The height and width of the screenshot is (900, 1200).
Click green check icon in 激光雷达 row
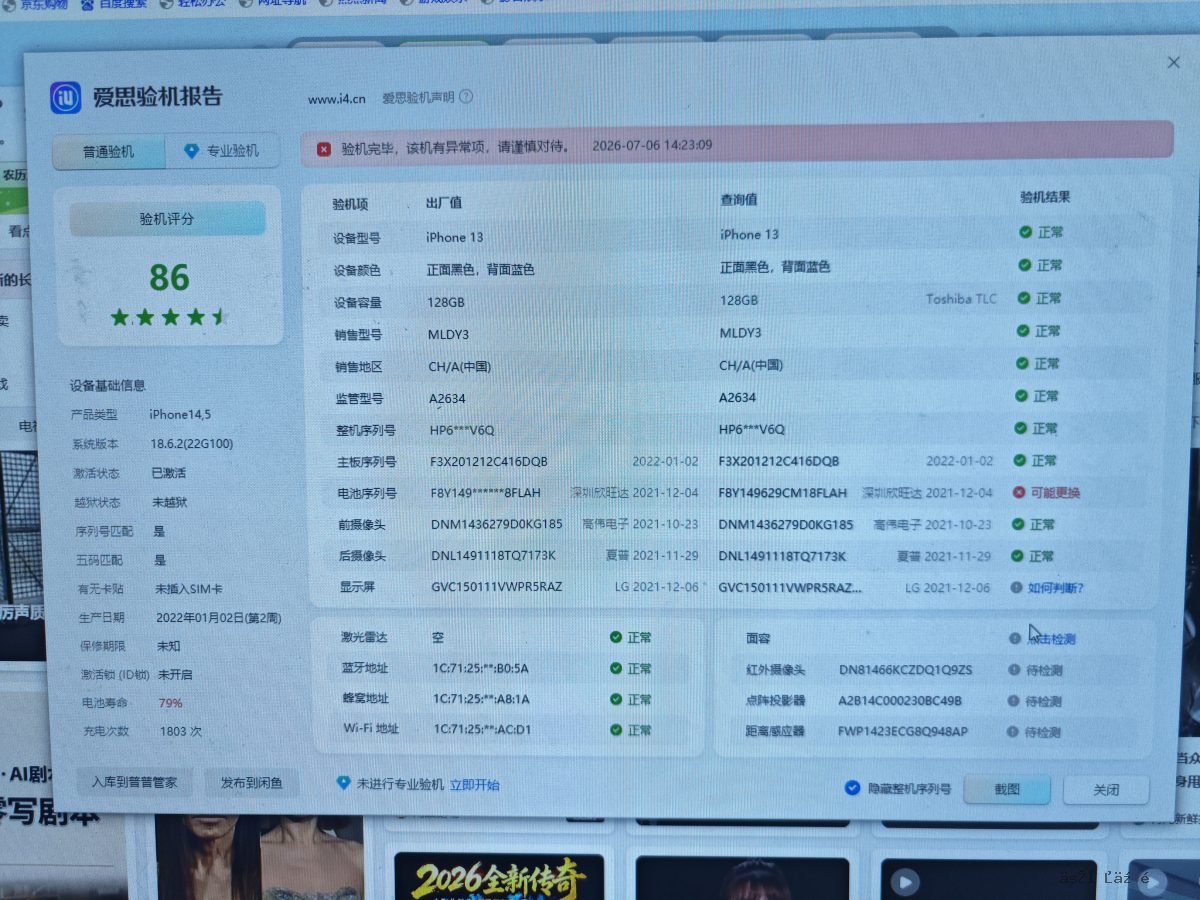[x=616, y=637]
